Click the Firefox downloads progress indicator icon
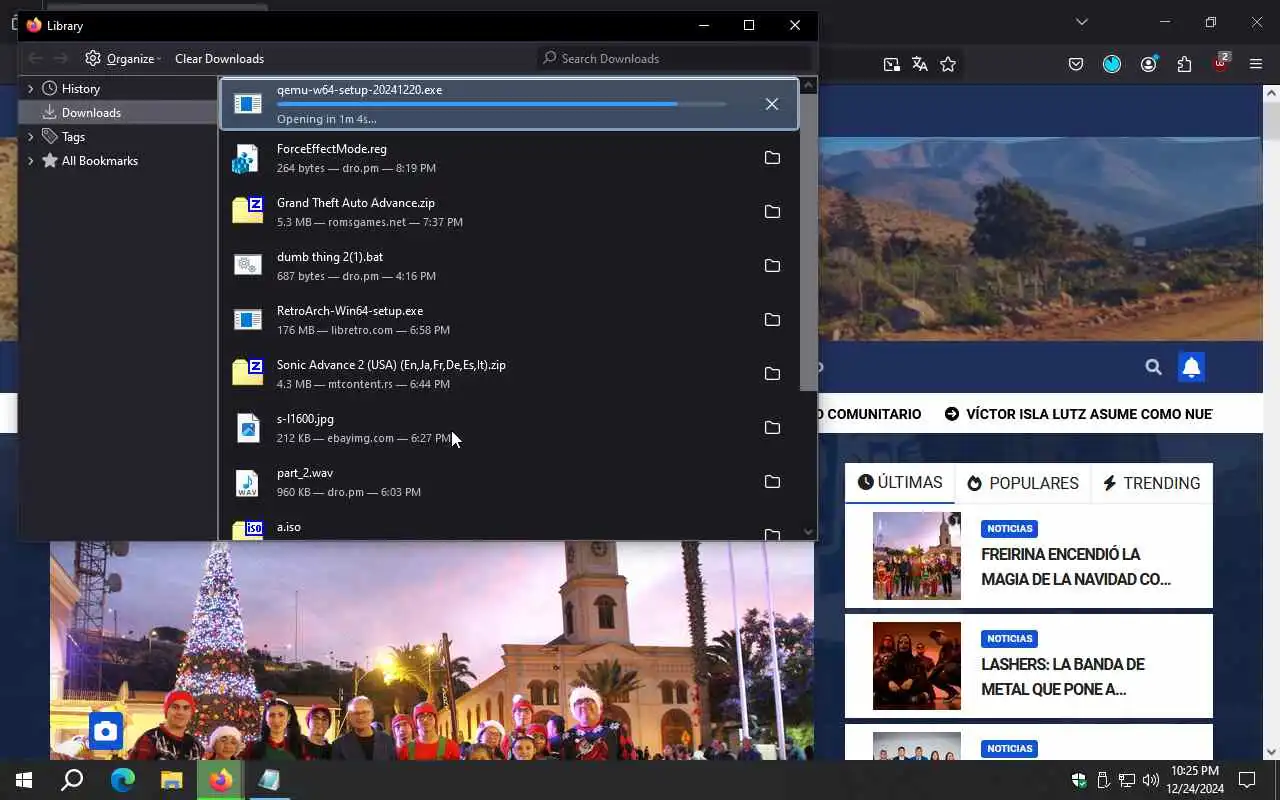1280x800 pixels. 1112,64
